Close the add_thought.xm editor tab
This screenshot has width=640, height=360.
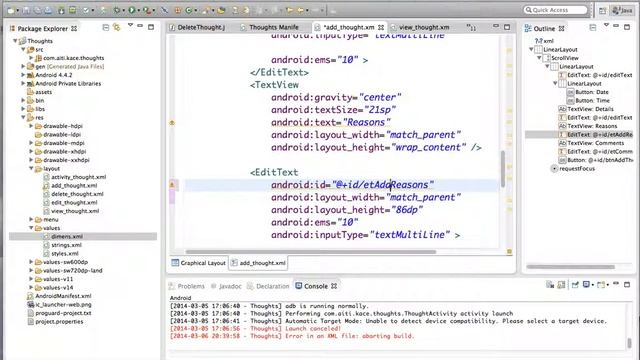[x=381, y=27]
